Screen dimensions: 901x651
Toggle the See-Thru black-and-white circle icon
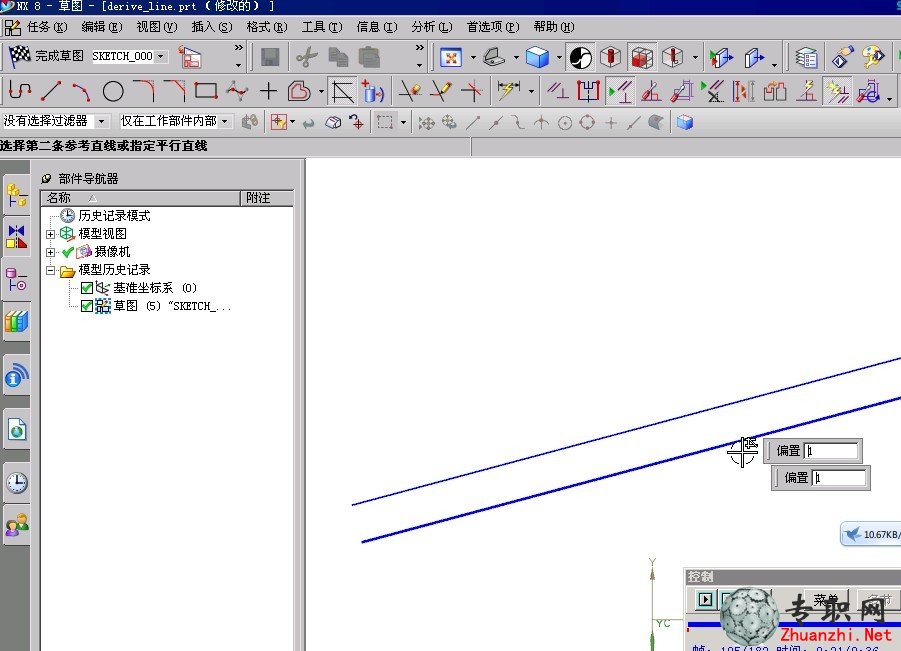coord(580,57)
